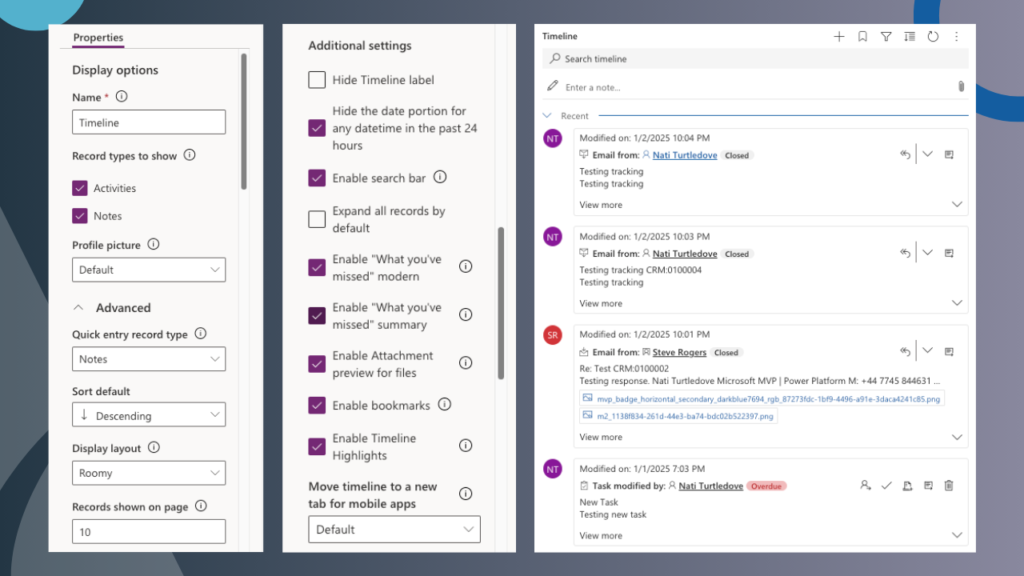Open the timeline more commands menu
The image size is (1024, 576).
[957, 36]
